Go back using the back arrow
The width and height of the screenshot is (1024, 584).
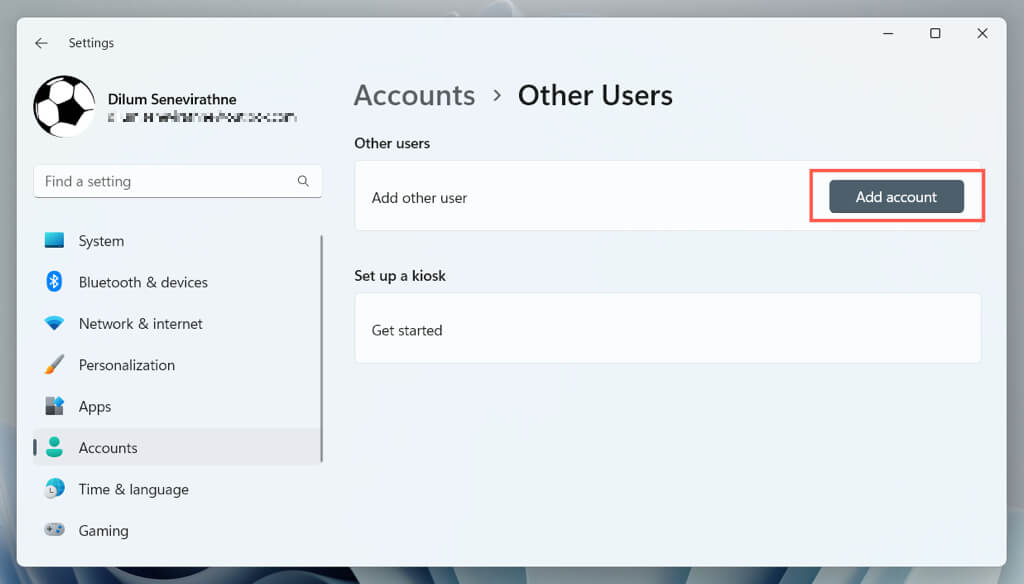coord(41,43)
